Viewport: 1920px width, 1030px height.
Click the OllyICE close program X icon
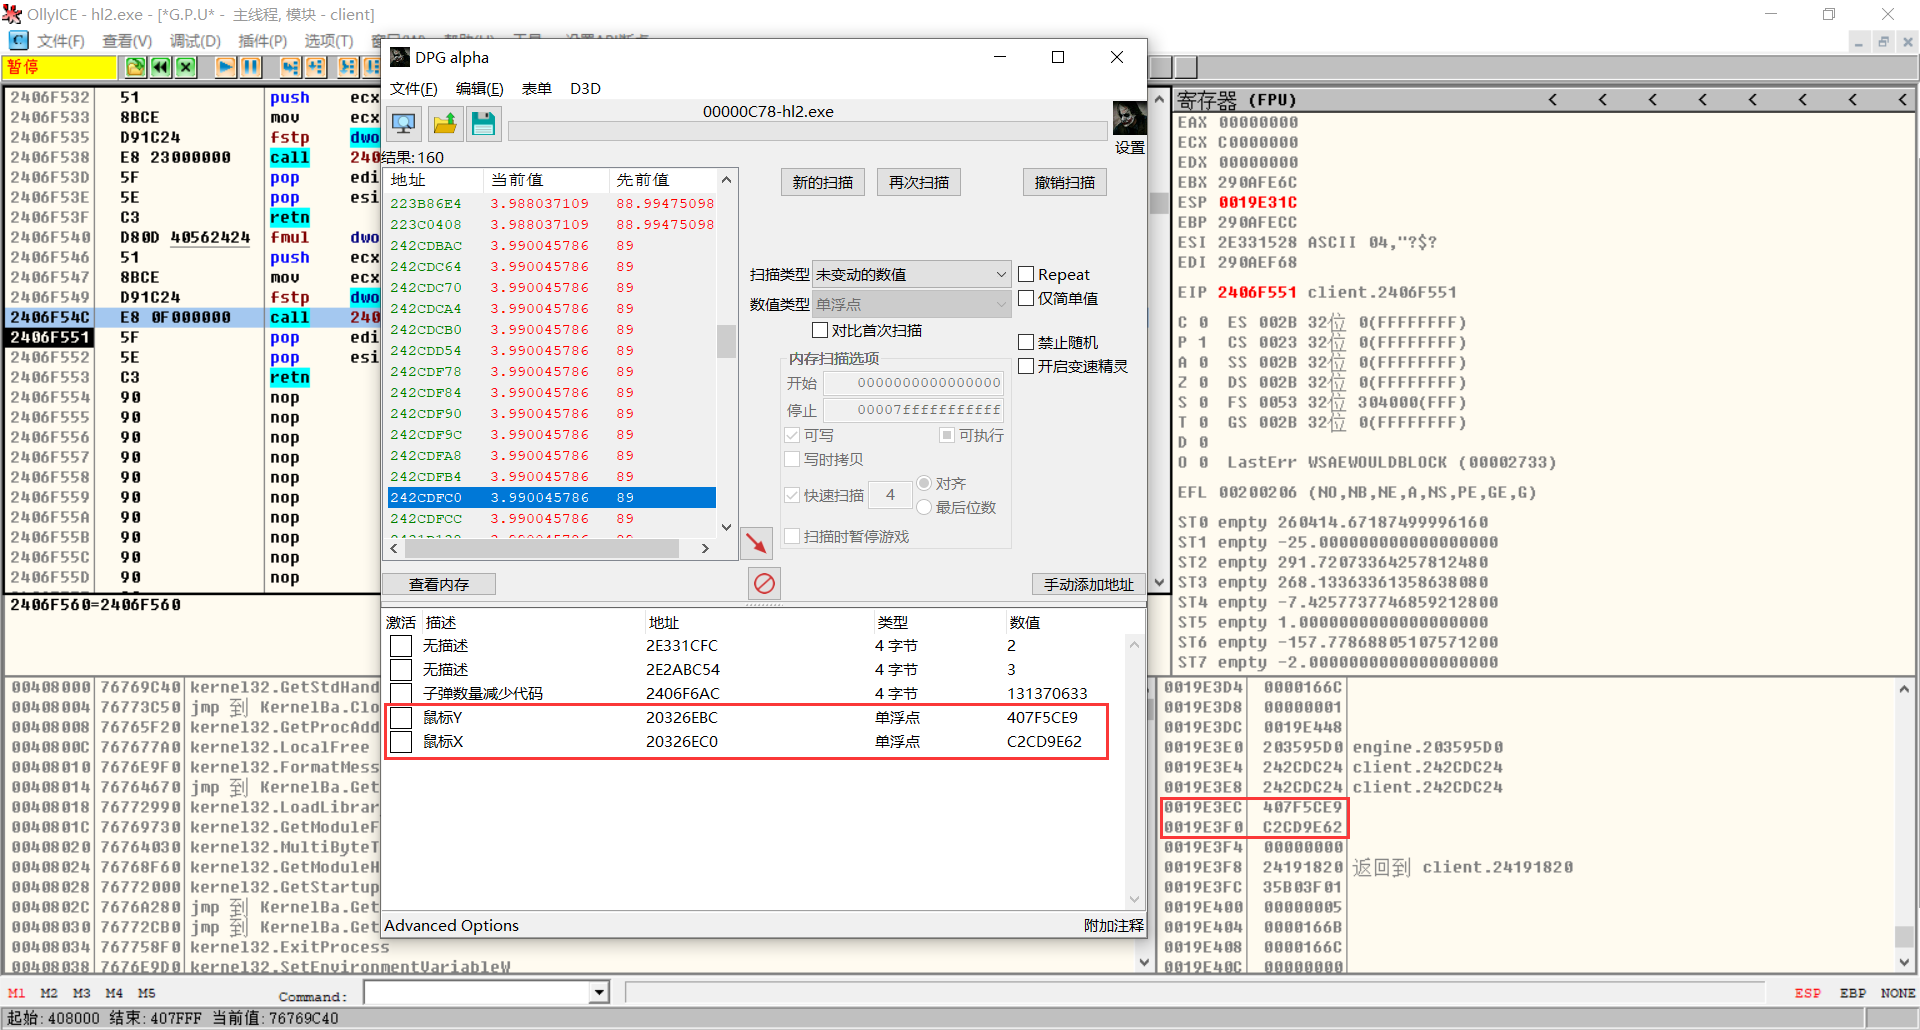(x=186, y=67)
